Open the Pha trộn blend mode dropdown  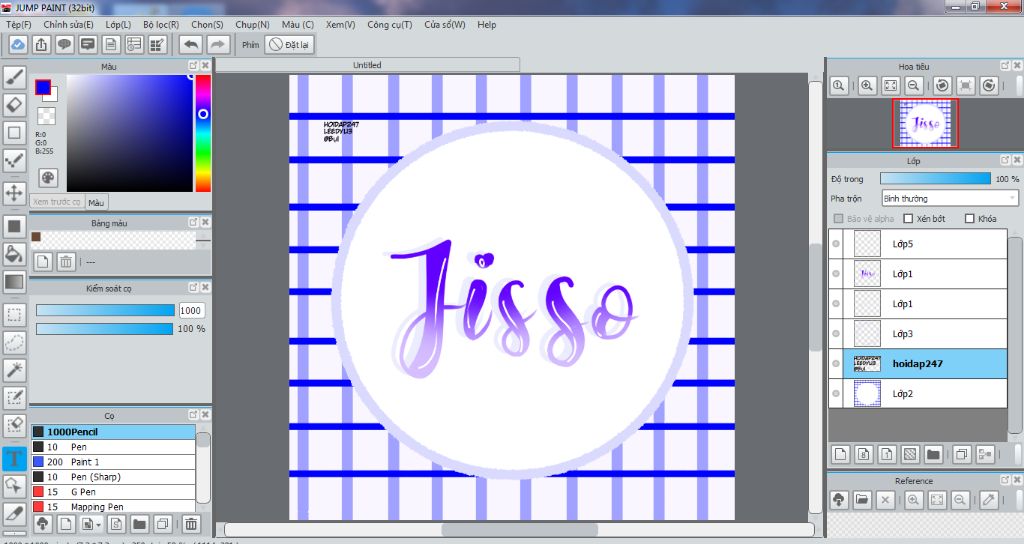pyautogui.click(x=950, y=198)
